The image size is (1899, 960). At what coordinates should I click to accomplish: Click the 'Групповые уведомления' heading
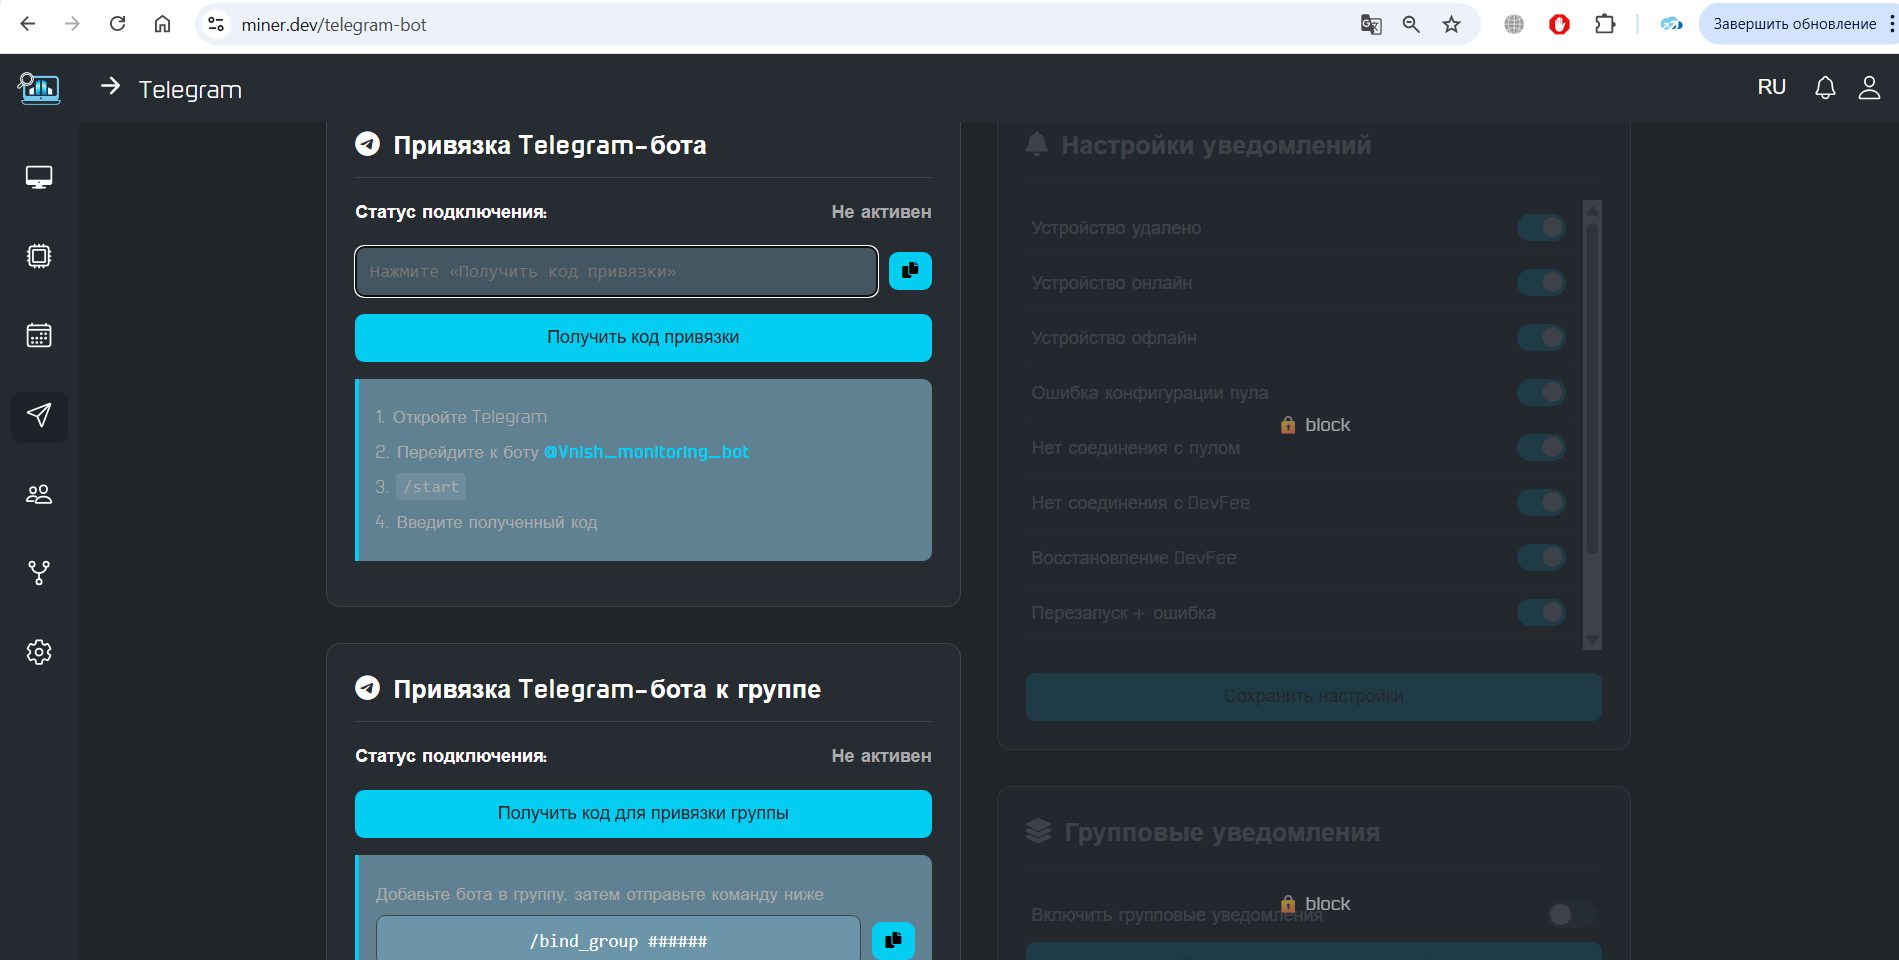point(1221,833)
